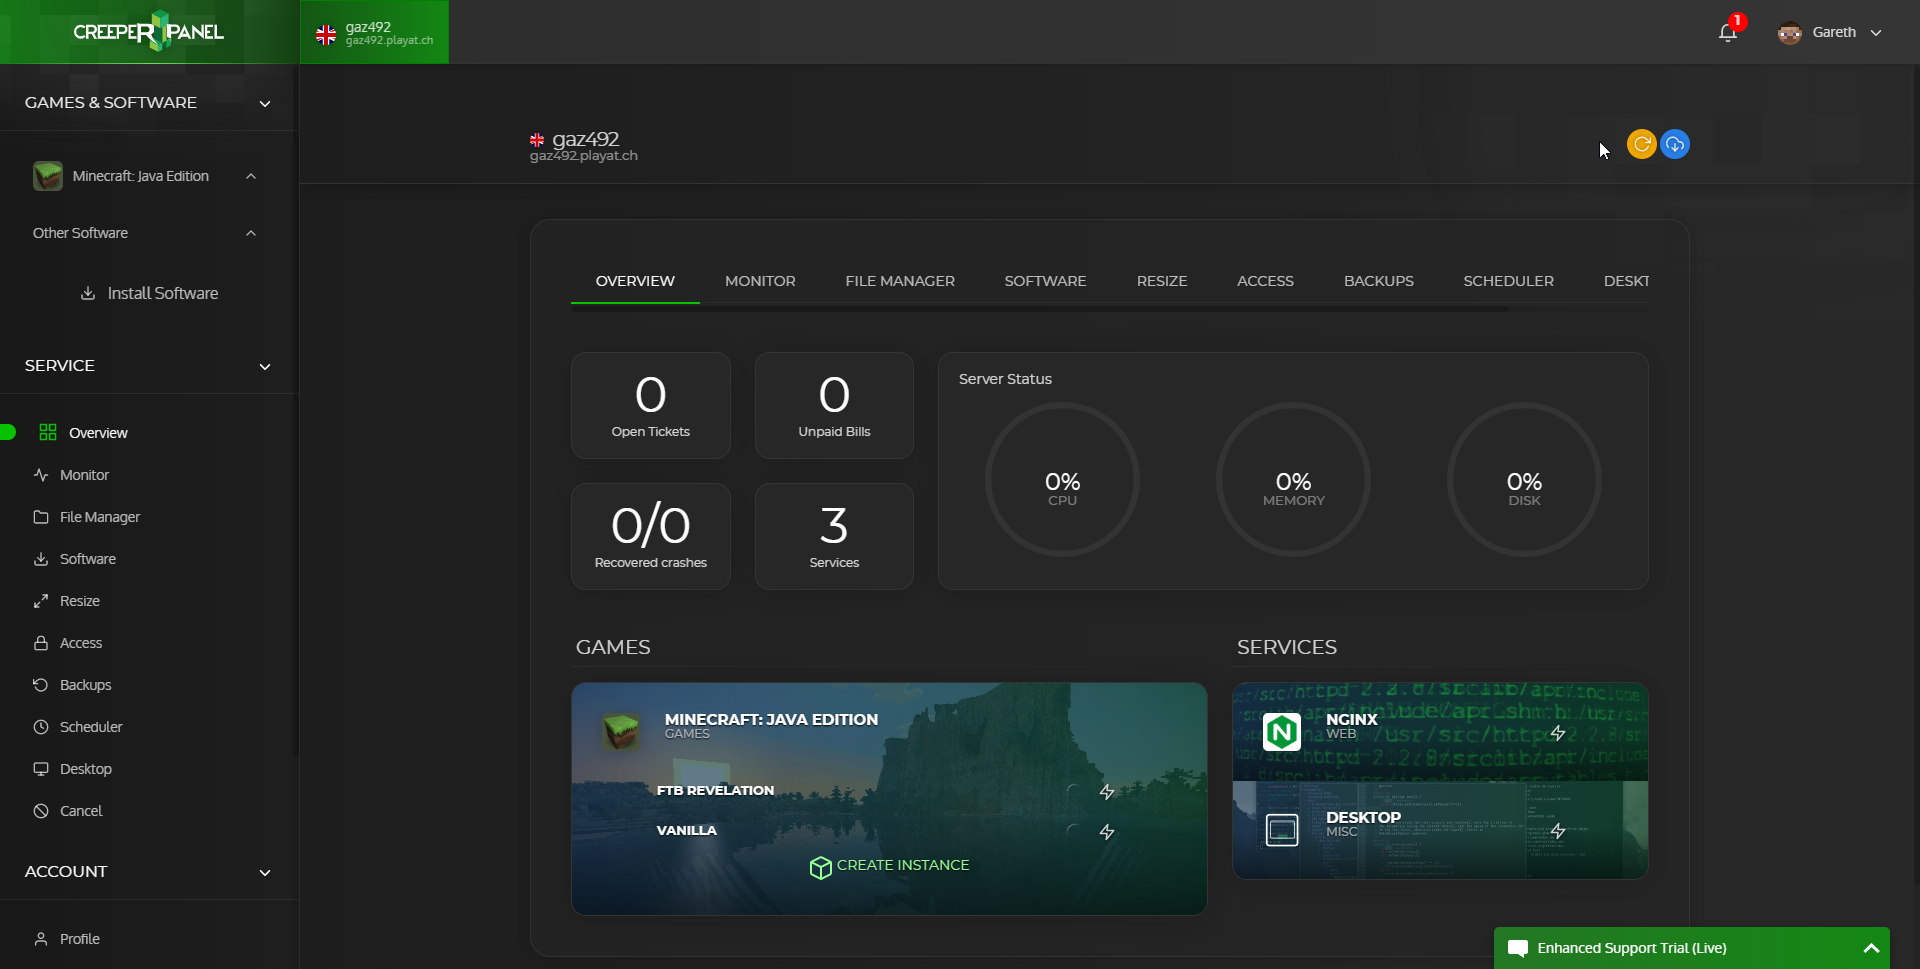Viewport: 1920px width, 969px height.
Task: Switch to the Overview tab
Action: pyautogui.click(x=635, y=281)
